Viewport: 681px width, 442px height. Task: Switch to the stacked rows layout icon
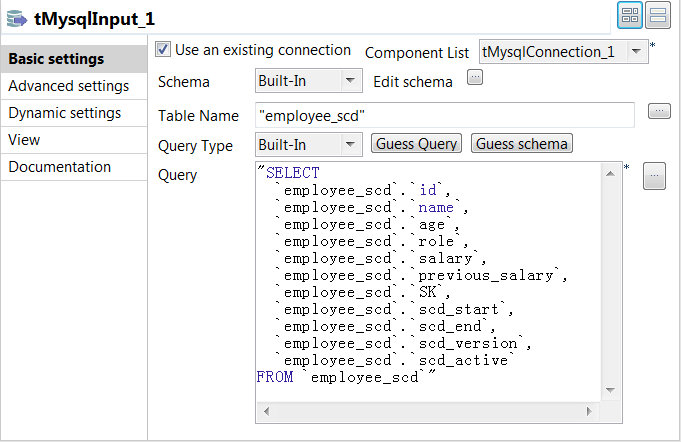pos(658,15)
